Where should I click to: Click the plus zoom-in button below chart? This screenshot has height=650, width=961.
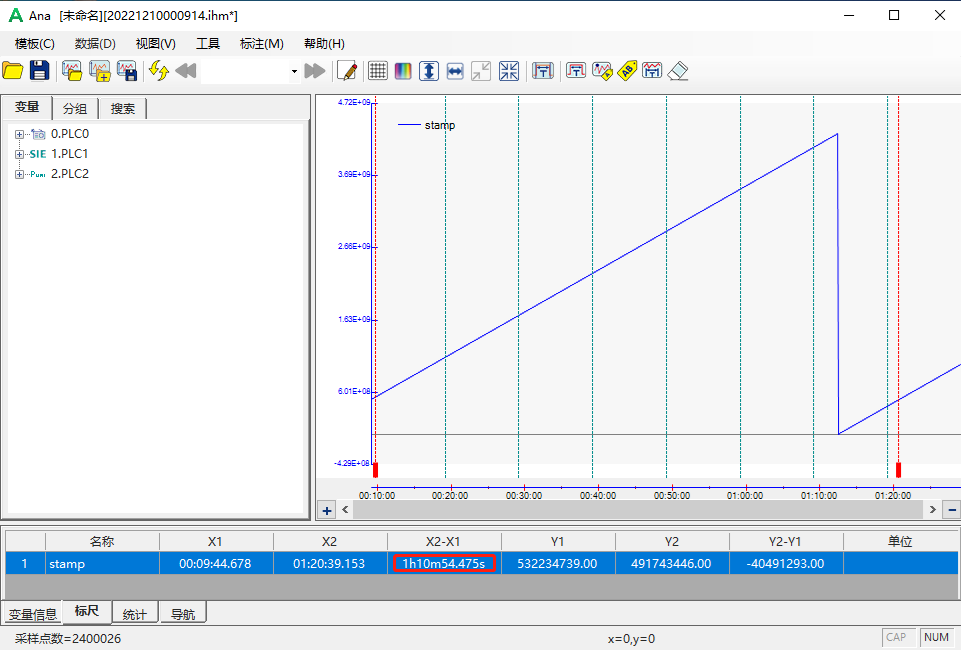(x=327, y=510)
